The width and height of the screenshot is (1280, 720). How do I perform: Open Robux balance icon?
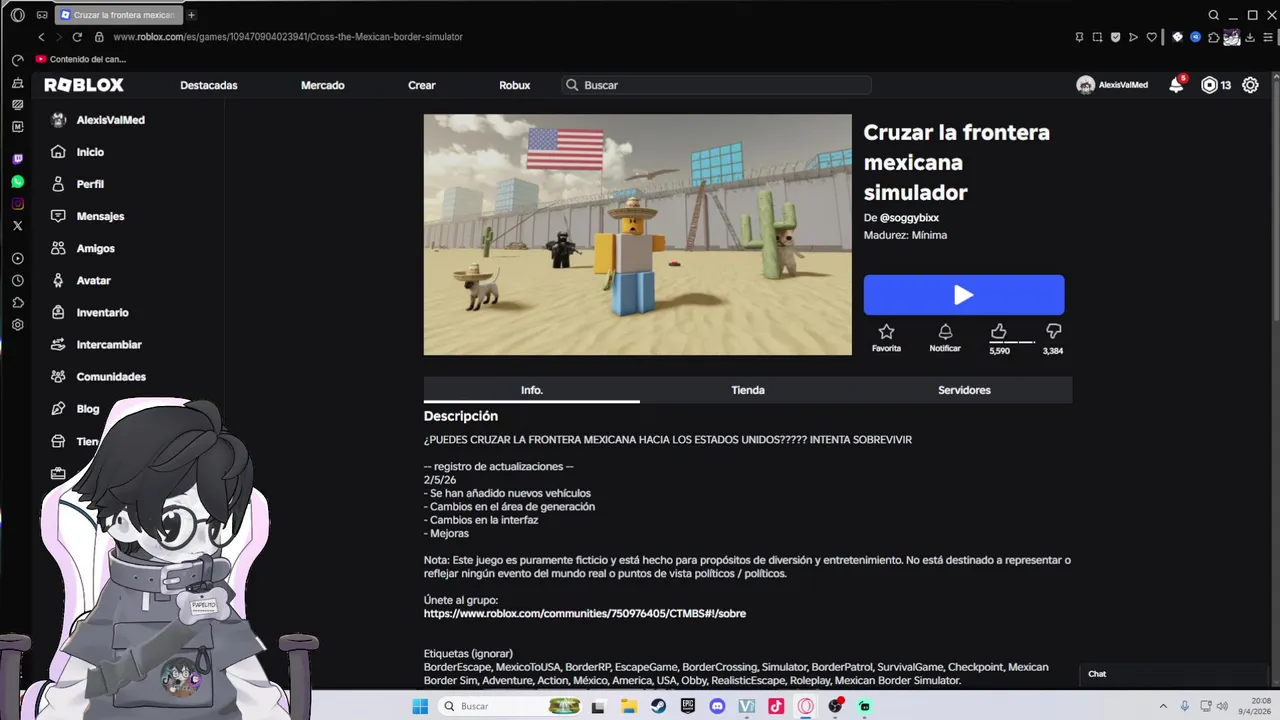coord(1209,85)
